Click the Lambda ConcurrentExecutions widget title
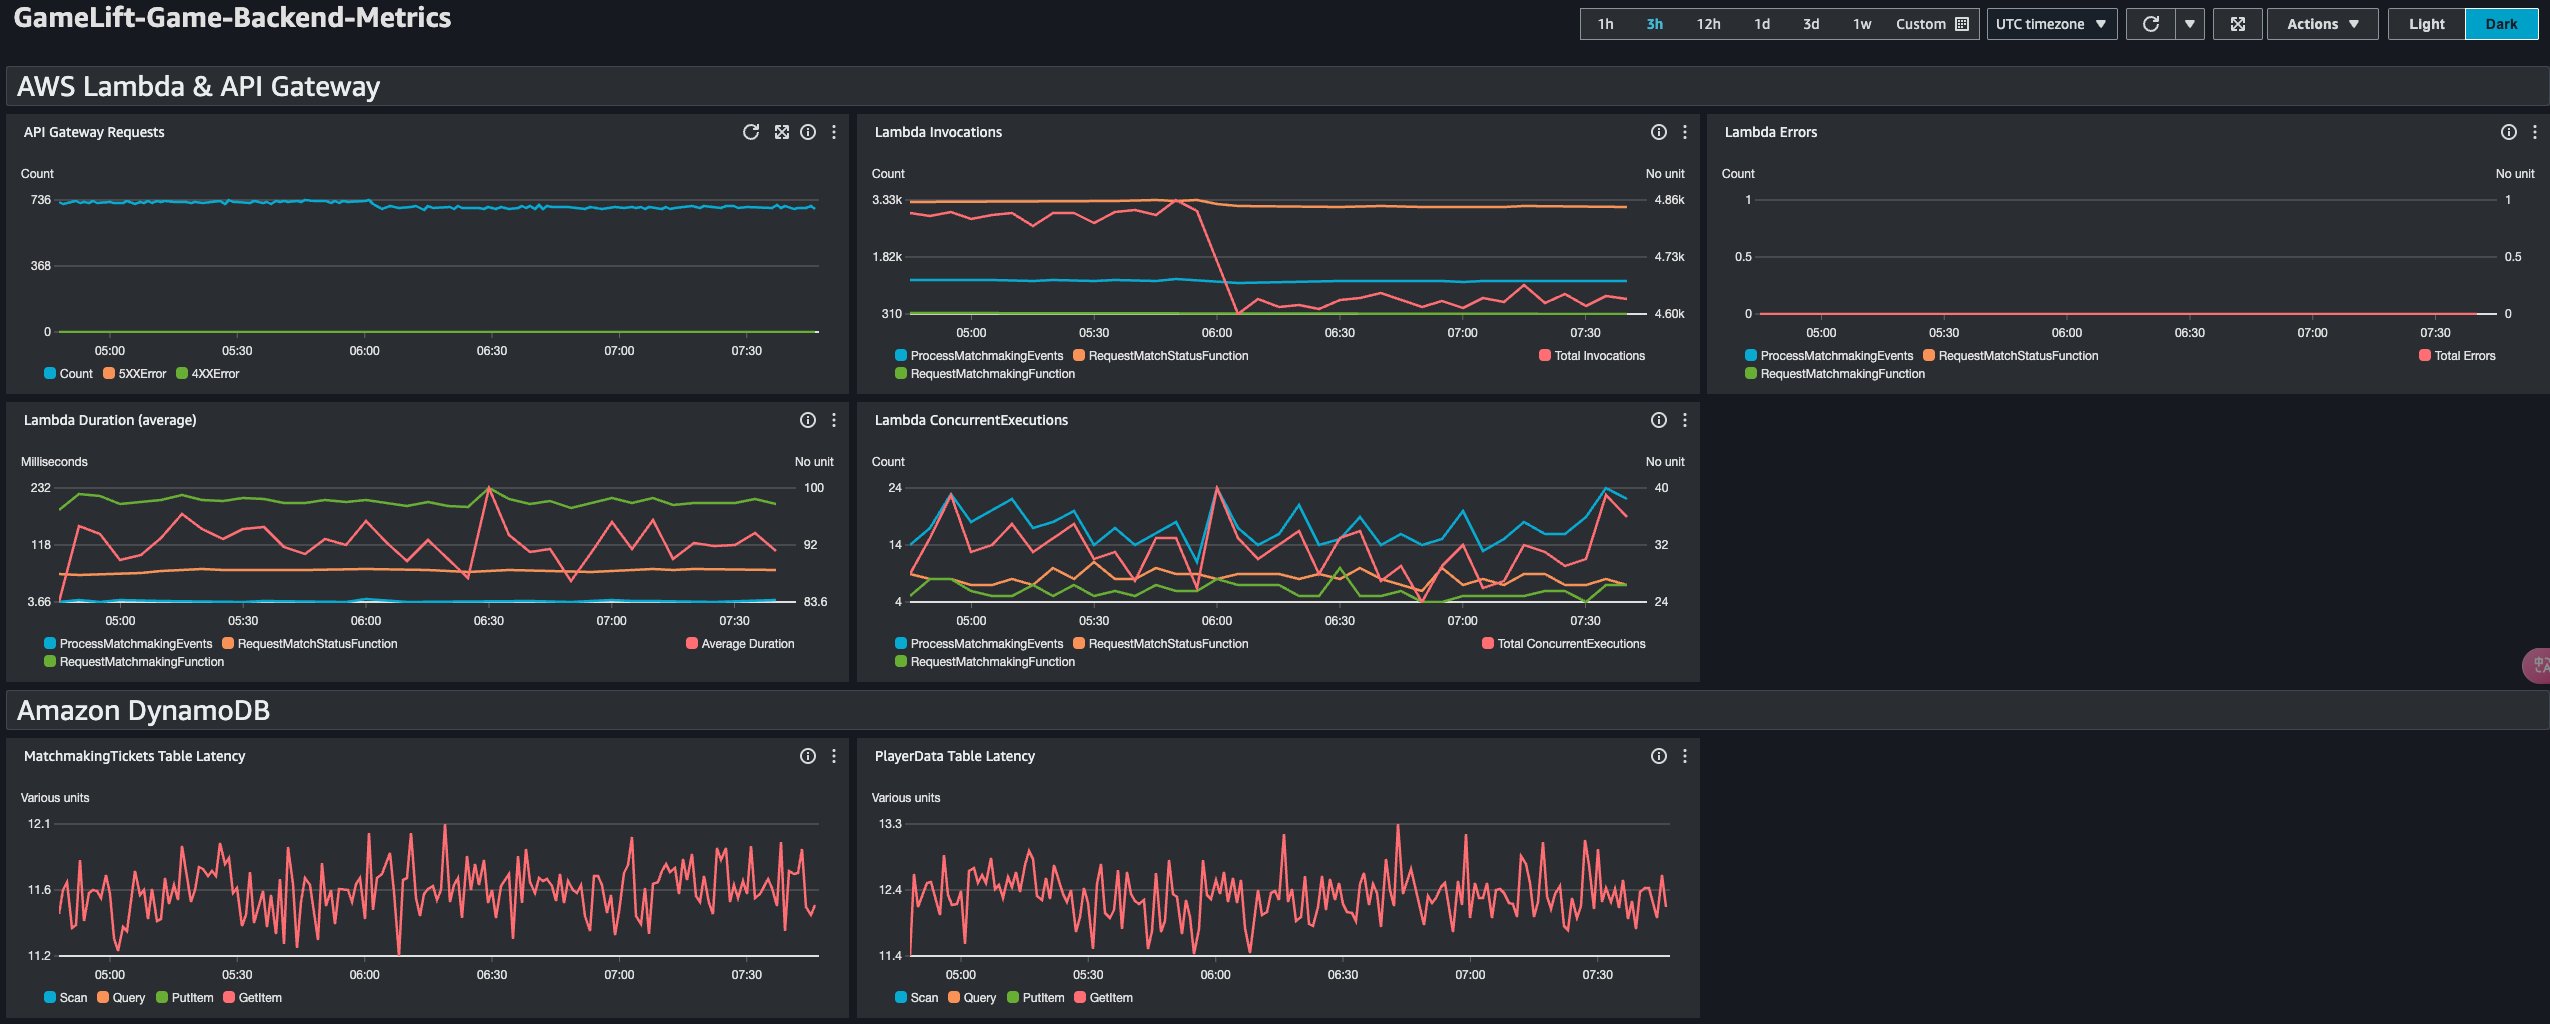The image size is (2550, 1024). (x=971, y=420)
